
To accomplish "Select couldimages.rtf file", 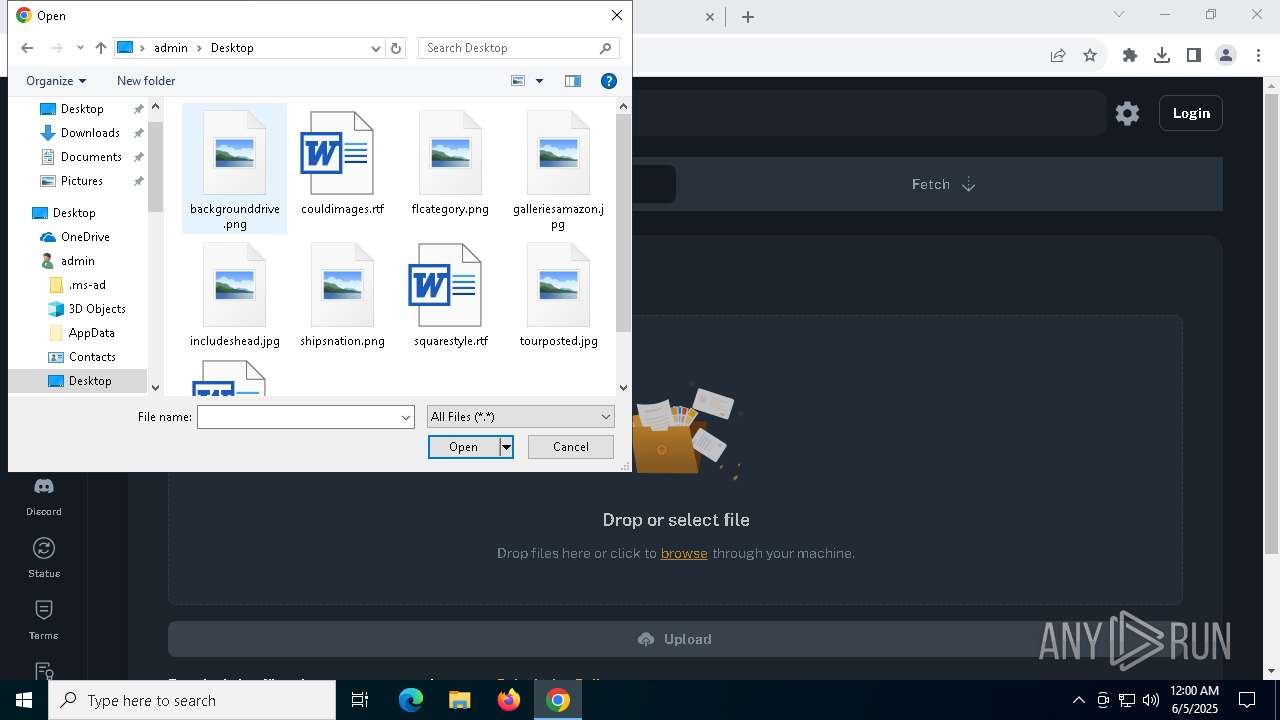I will pos(342,164).
